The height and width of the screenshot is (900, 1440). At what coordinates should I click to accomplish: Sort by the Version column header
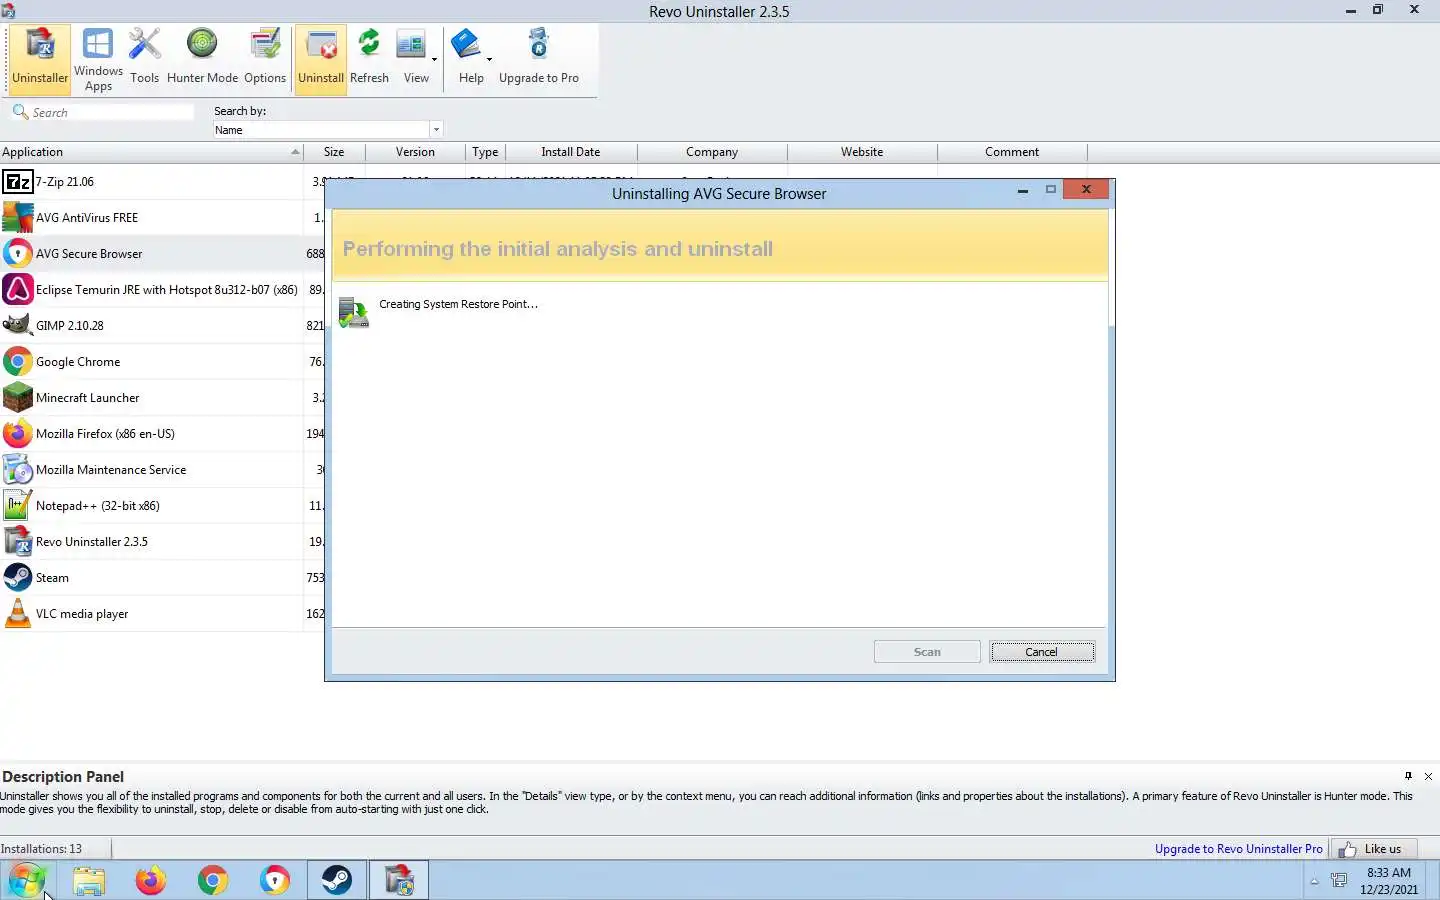tap(415, 152)
